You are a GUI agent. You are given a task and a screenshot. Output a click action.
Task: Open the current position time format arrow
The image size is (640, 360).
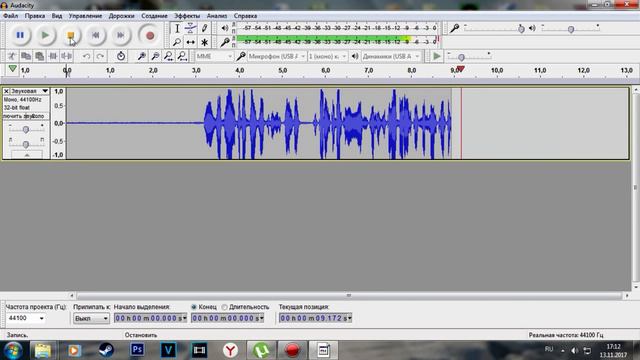coord(349,318)
